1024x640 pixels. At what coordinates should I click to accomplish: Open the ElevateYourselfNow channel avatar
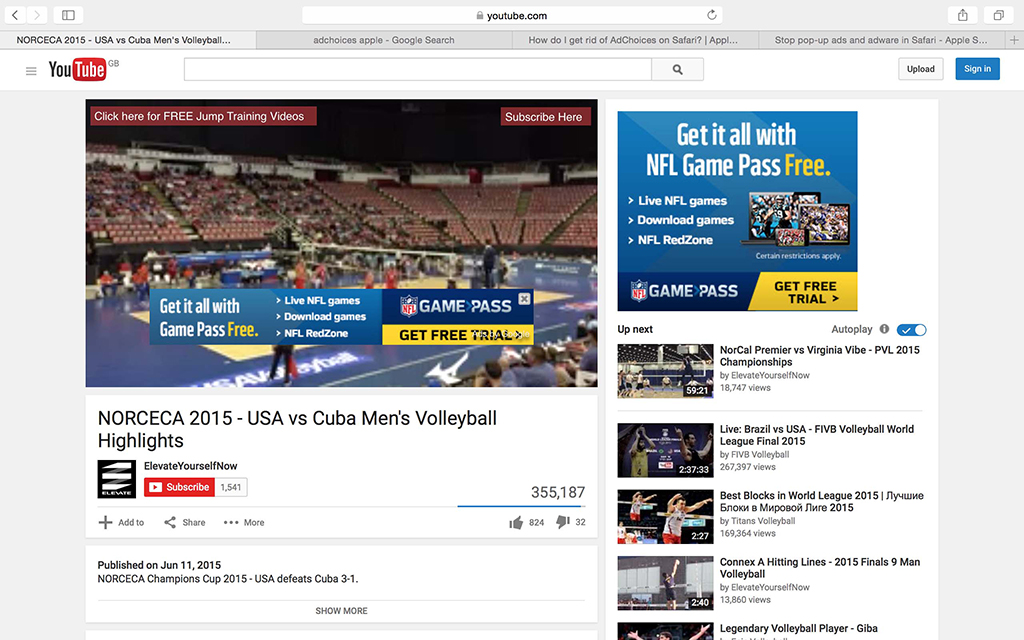(x=117, y=479)
